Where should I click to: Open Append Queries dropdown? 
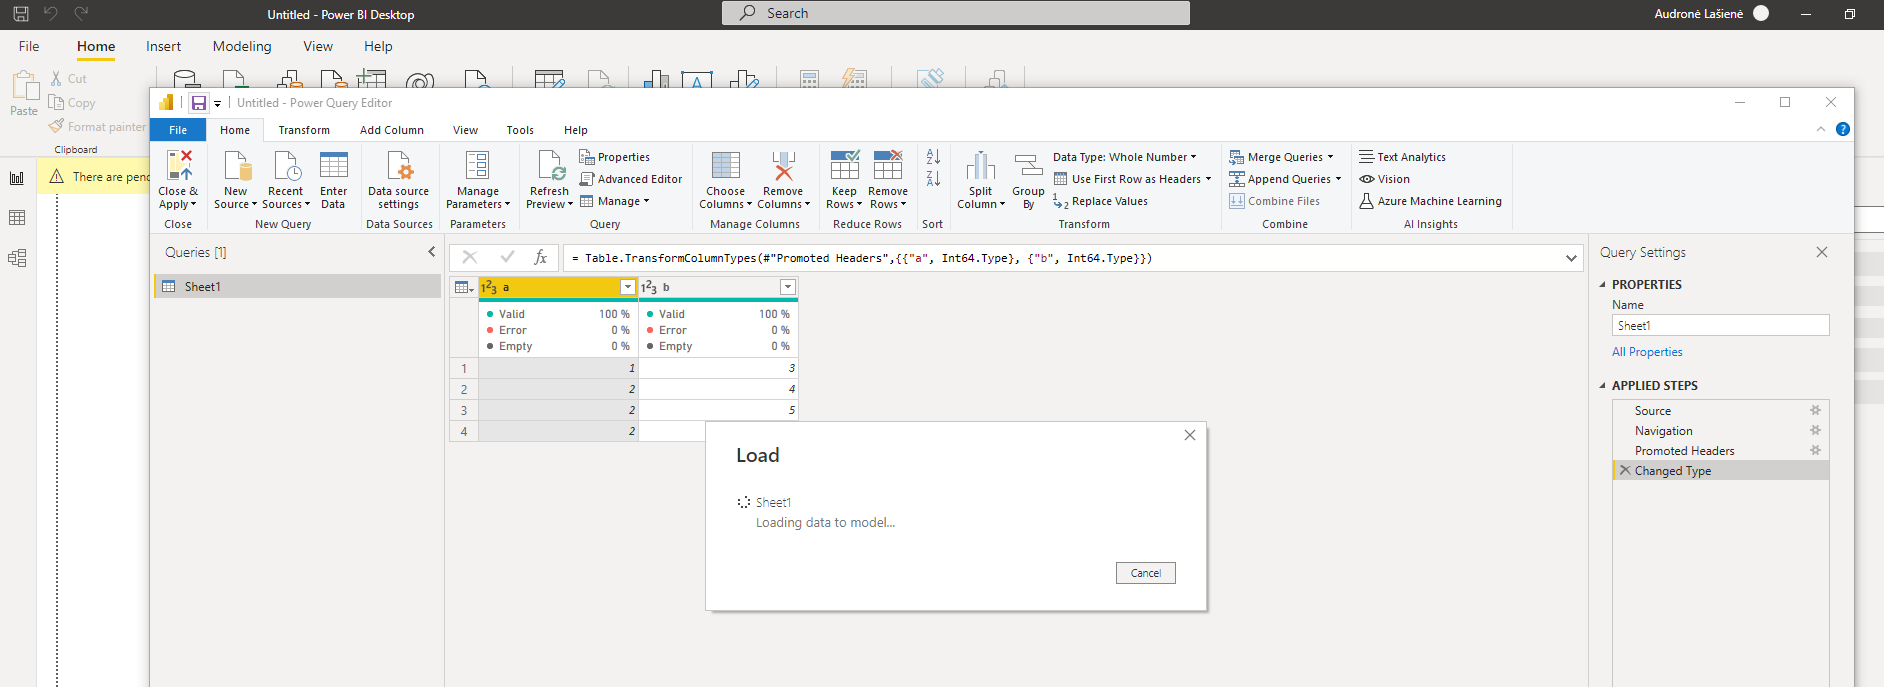pos(1285,179)
